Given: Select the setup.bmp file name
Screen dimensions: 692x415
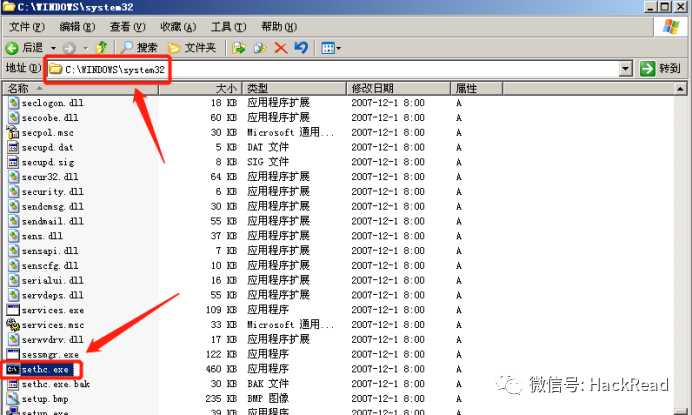Looking at the screenshot, I should 45,400.
